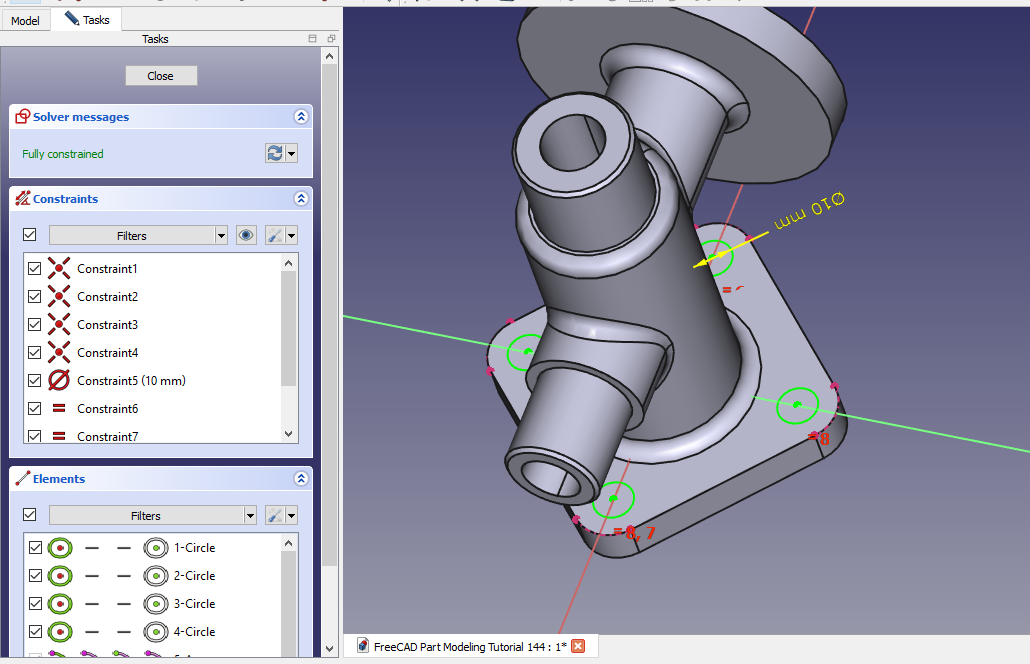Click the Constraints settings tools icon
Viewport: 1030px width, 664px height.
tap(274, 235)
